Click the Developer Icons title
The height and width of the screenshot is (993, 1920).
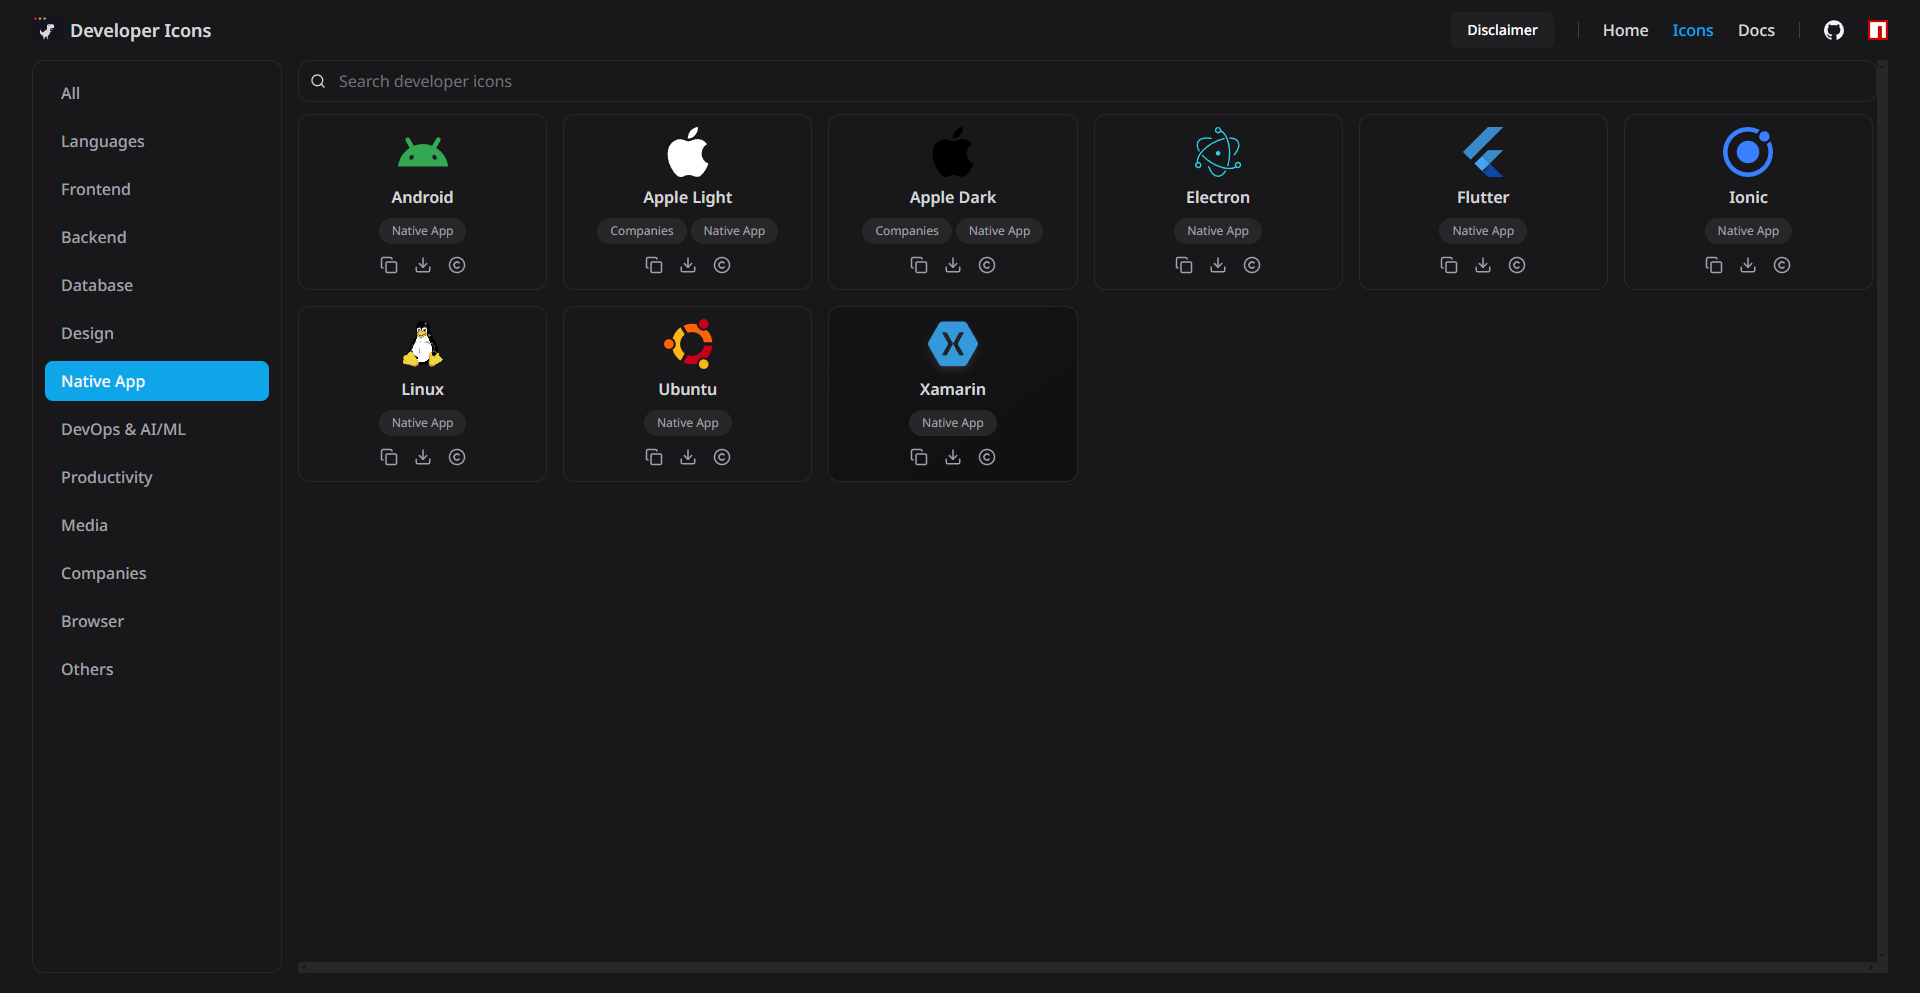click(141, 30)
